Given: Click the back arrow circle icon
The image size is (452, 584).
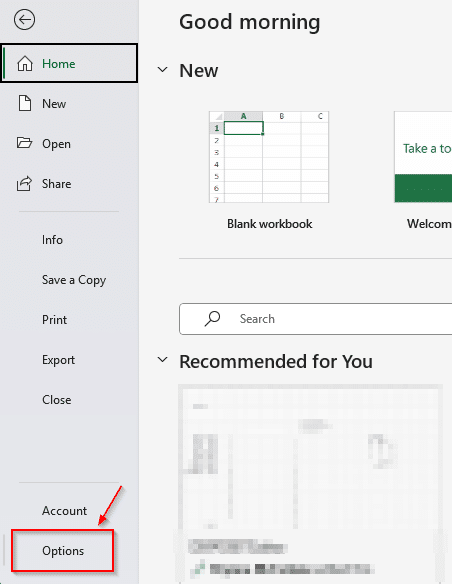Looking at the screenshot, I should [x=25, y=19].
